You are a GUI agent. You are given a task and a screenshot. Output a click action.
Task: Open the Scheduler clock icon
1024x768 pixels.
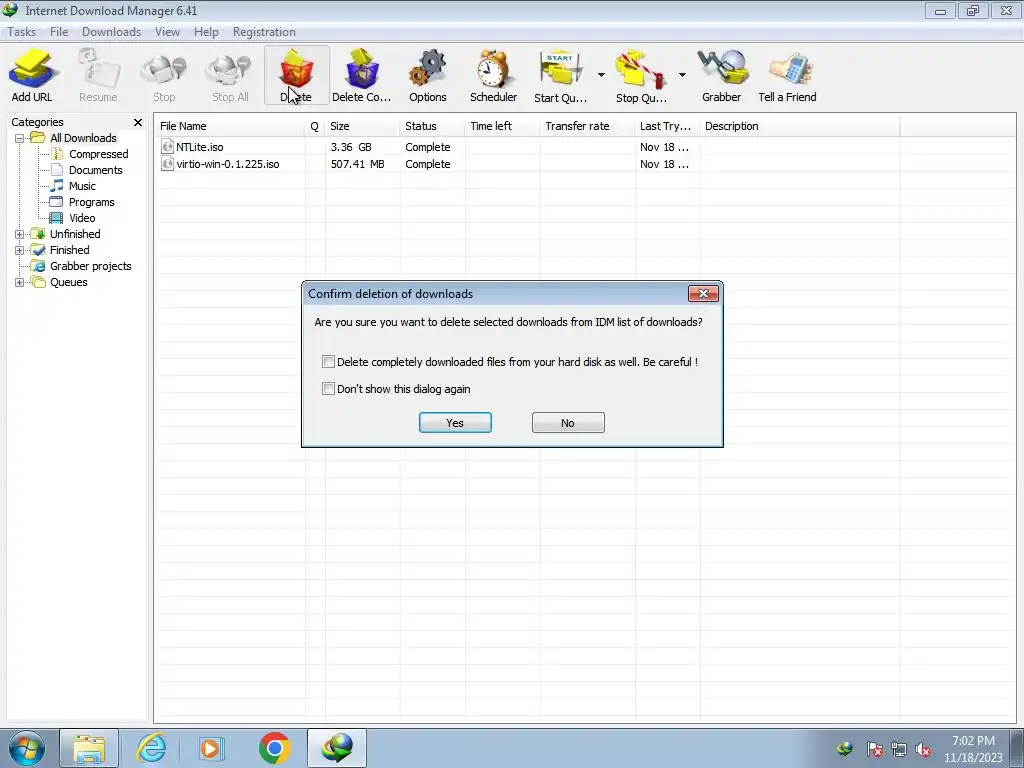[x=493, y=75]
